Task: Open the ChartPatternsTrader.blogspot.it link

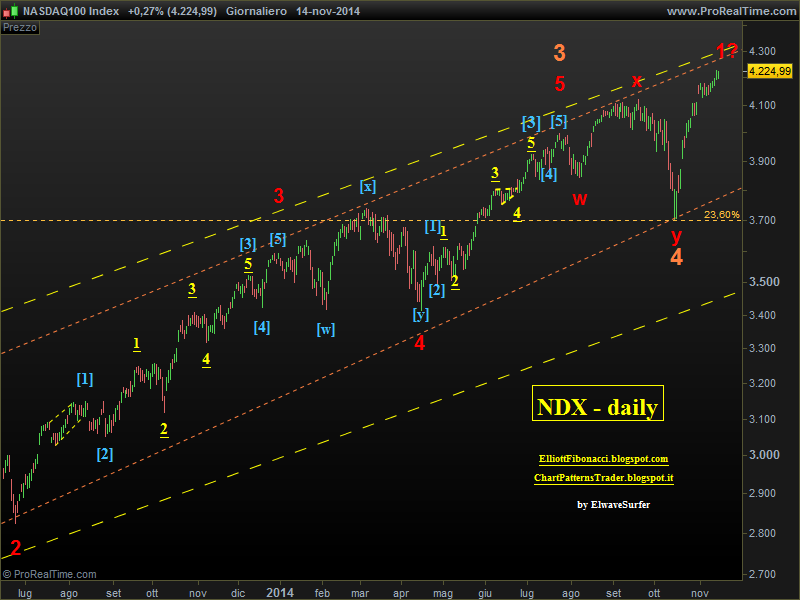Action: coord(604,478)
